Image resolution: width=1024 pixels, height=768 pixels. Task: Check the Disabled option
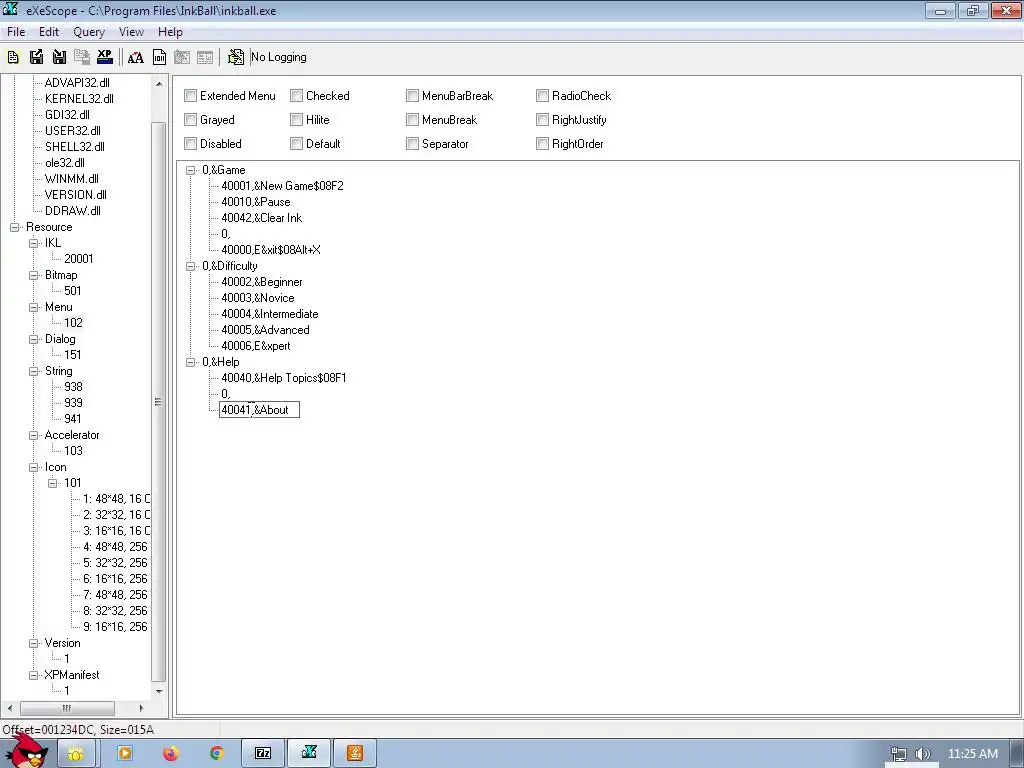(191, 144)
